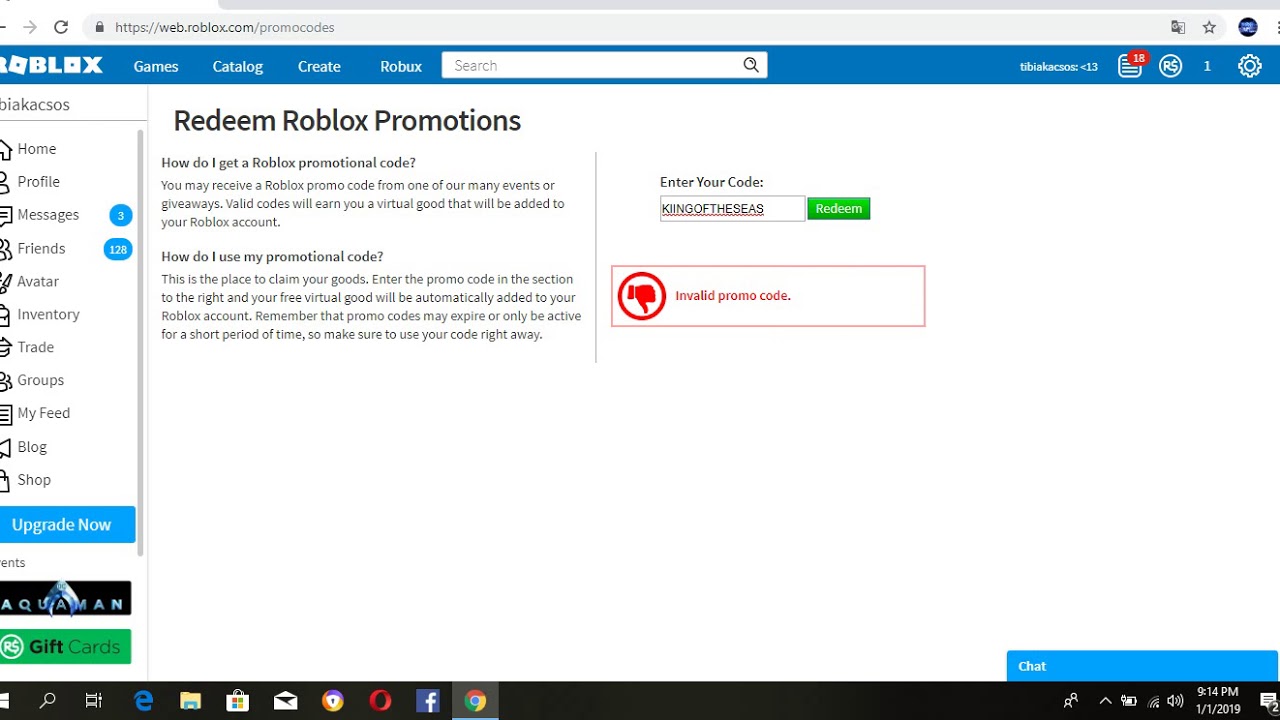Screen dimensions: 1280x720
Task: Open Facebook app from taskbar
Action: pyautogui.click(x=428, y=701)
